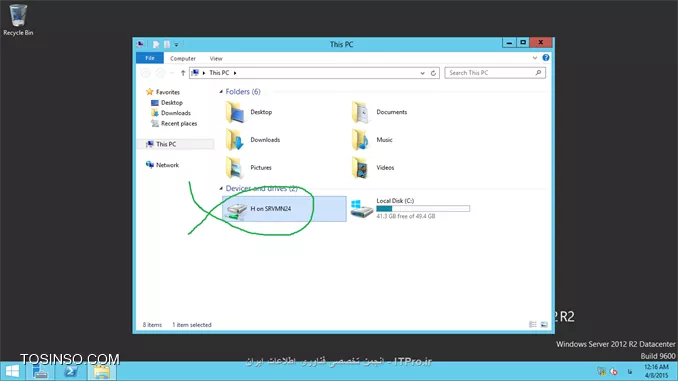Viewport: 678px width, 381px height.
Task: Click the muted speaker tray icon
Action: [x=614, y=371]
